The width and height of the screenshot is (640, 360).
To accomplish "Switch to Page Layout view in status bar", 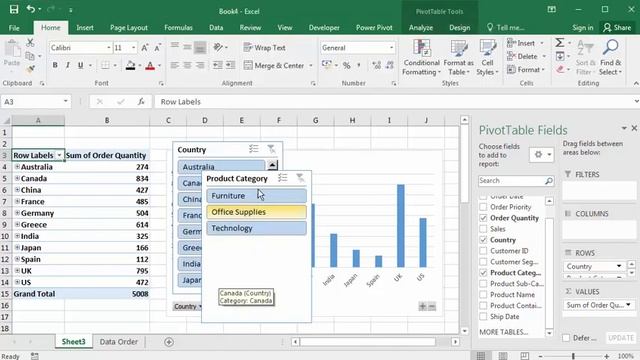I will (503, 356).
